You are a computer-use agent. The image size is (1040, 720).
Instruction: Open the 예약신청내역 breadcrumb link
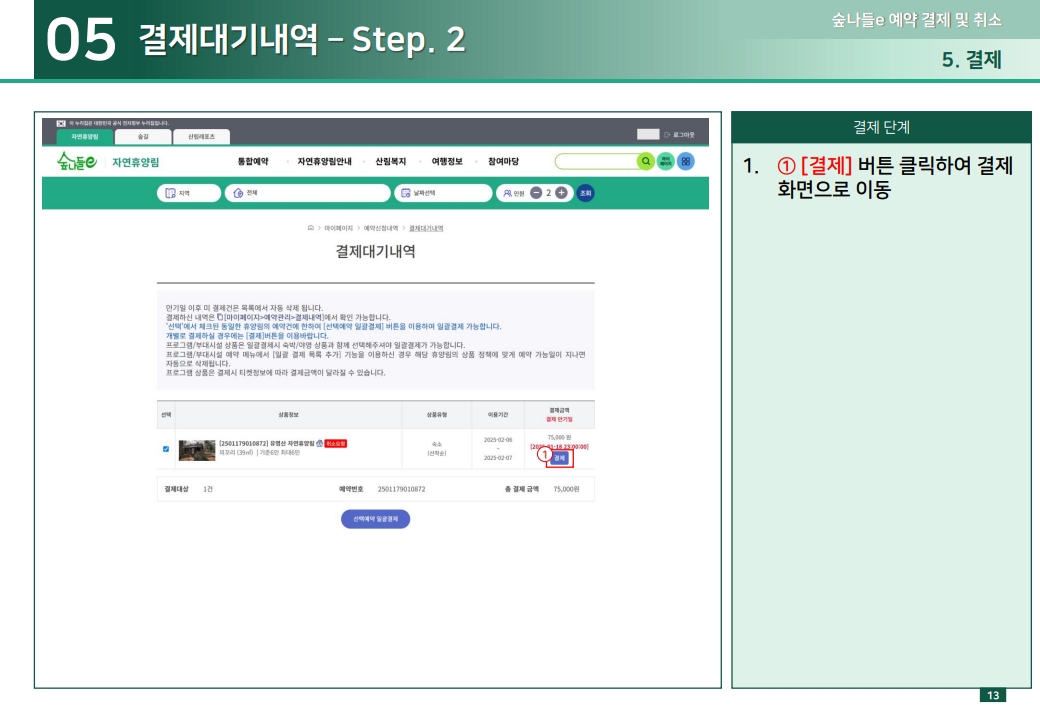tap(380, 228)
